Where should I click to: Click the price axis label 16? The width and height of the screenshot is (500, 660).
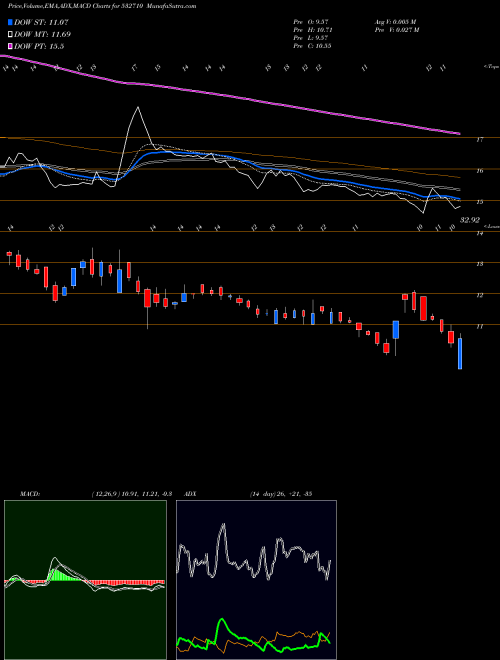tap(479, 171)
